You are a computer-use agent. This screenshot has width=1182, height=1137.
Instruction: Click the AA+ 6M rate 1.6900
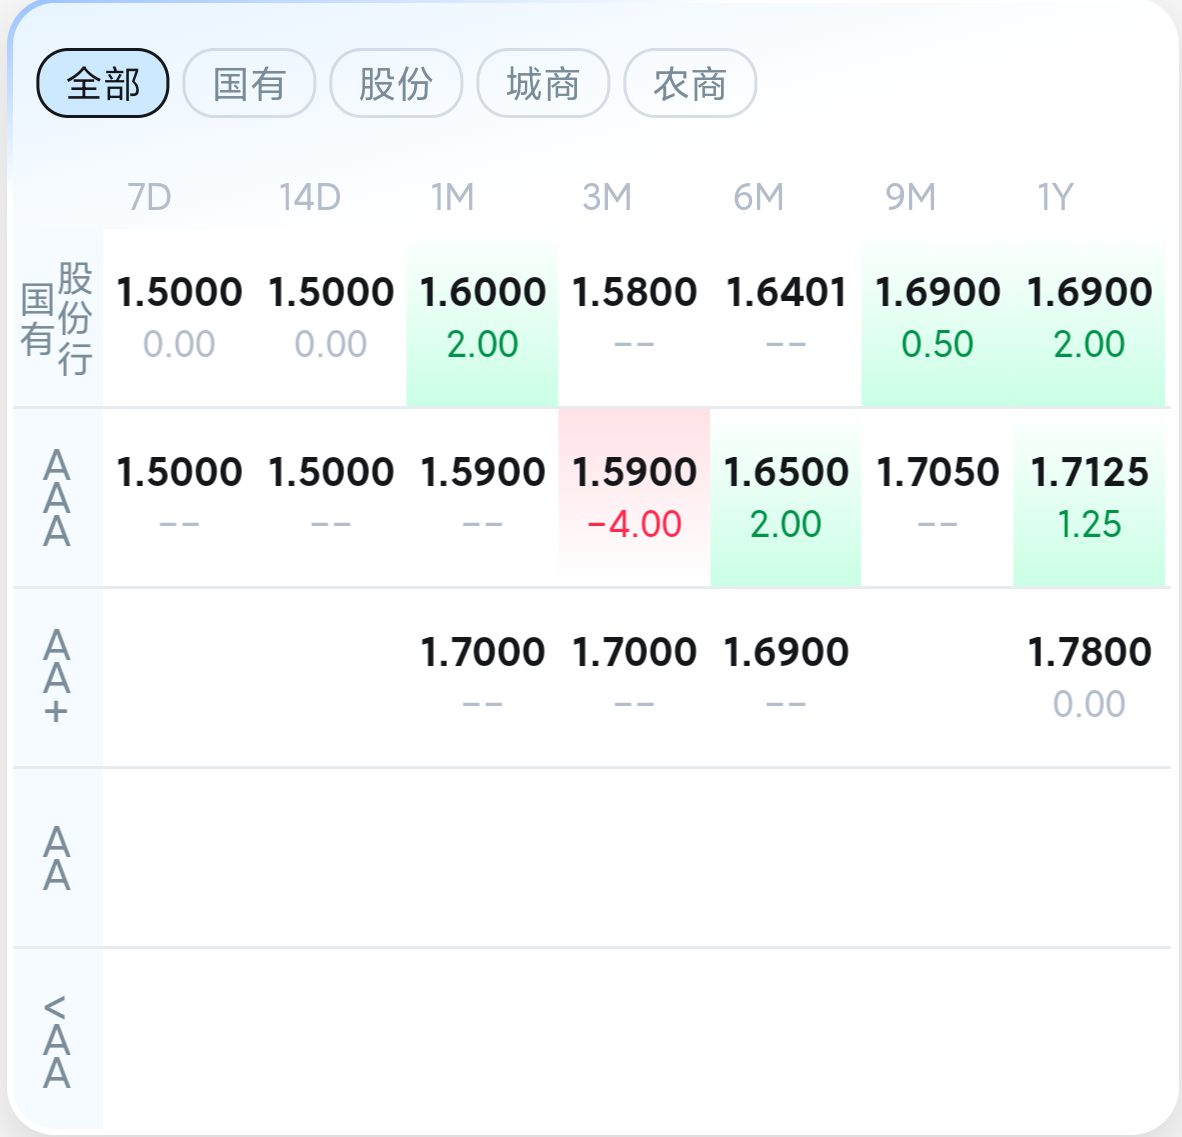point(785,652)
